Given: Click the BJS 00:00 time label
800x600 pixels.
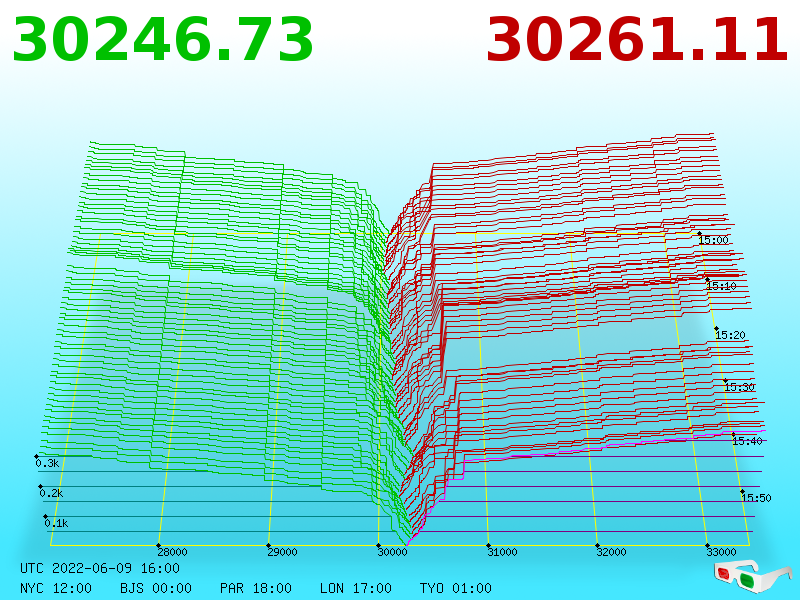Looking at the screenshot, I should tap(156, 588).
